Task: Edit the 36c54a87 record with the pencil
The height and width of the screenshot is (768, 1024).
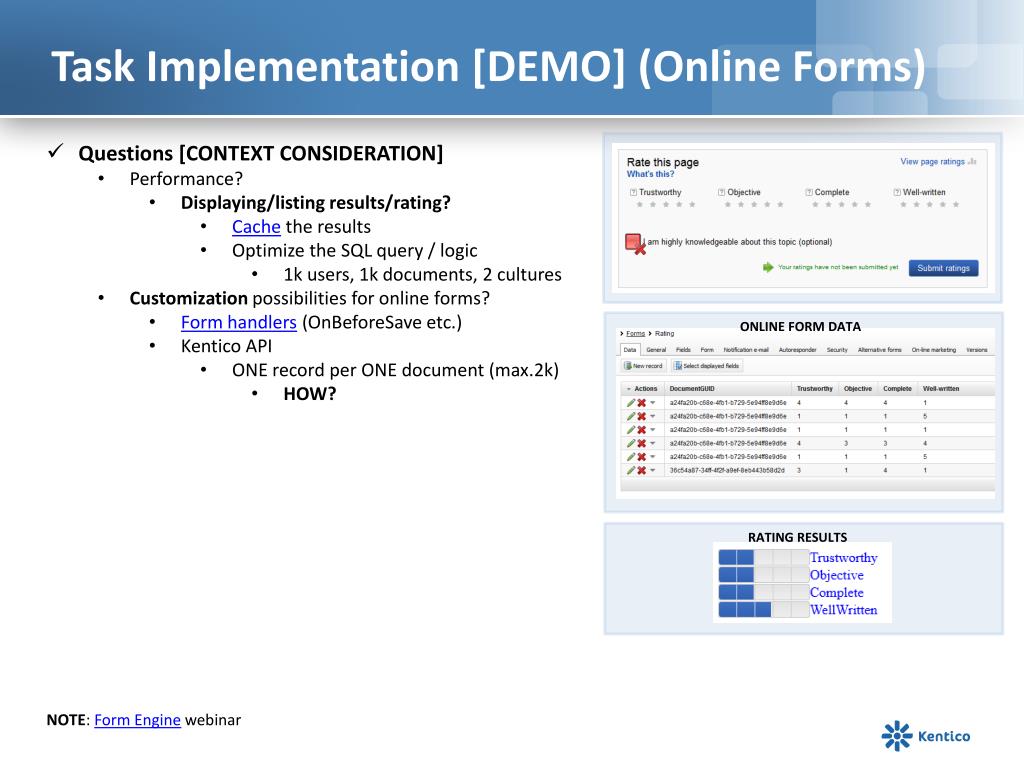Action: (631, 470)
